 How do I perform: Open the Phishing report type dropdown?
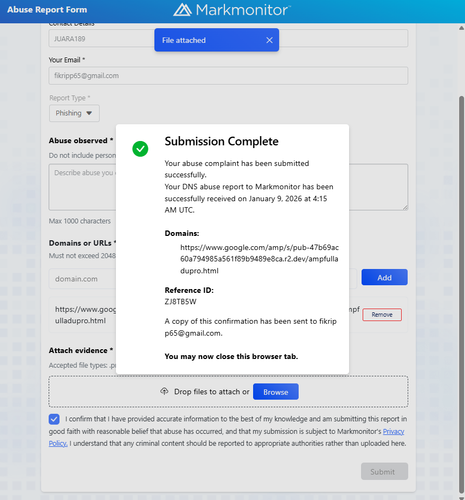coord(74,113)
